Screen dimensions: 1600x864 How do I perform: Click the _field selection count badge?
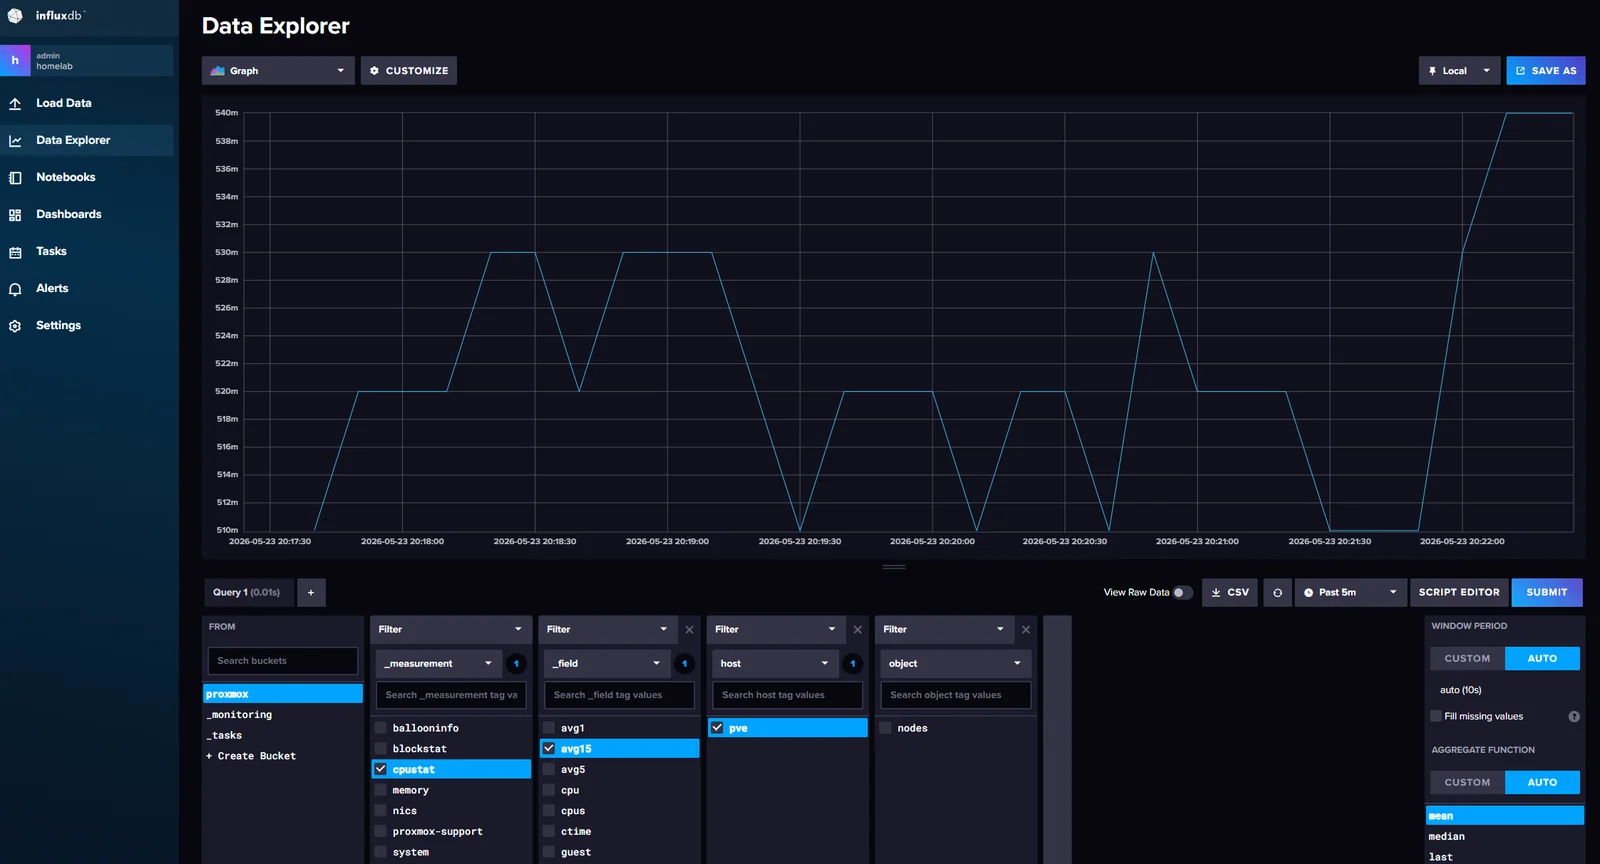684,663
